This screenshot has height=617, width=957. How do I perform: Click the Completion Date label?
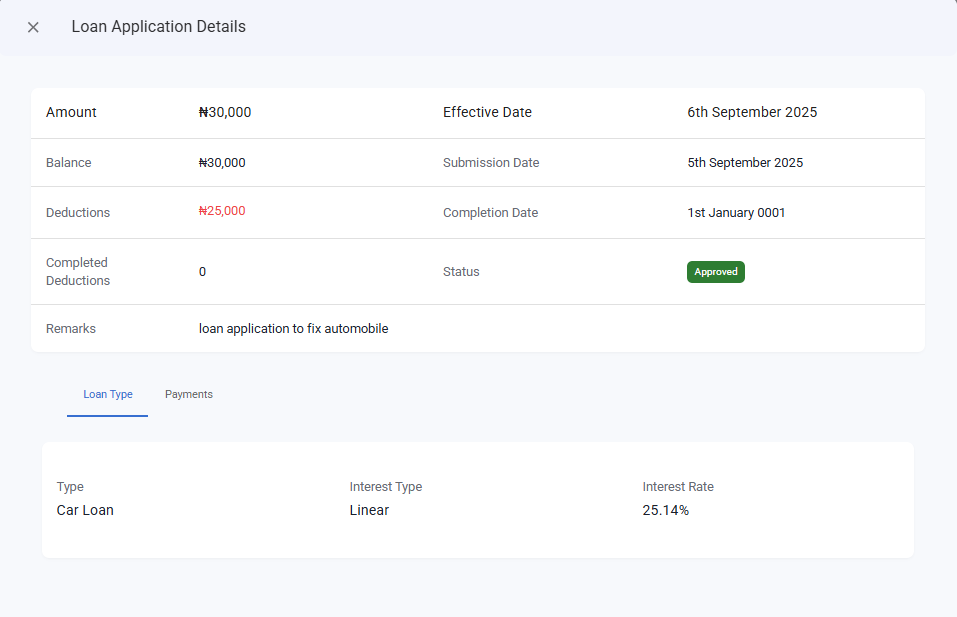pos(490,213)
